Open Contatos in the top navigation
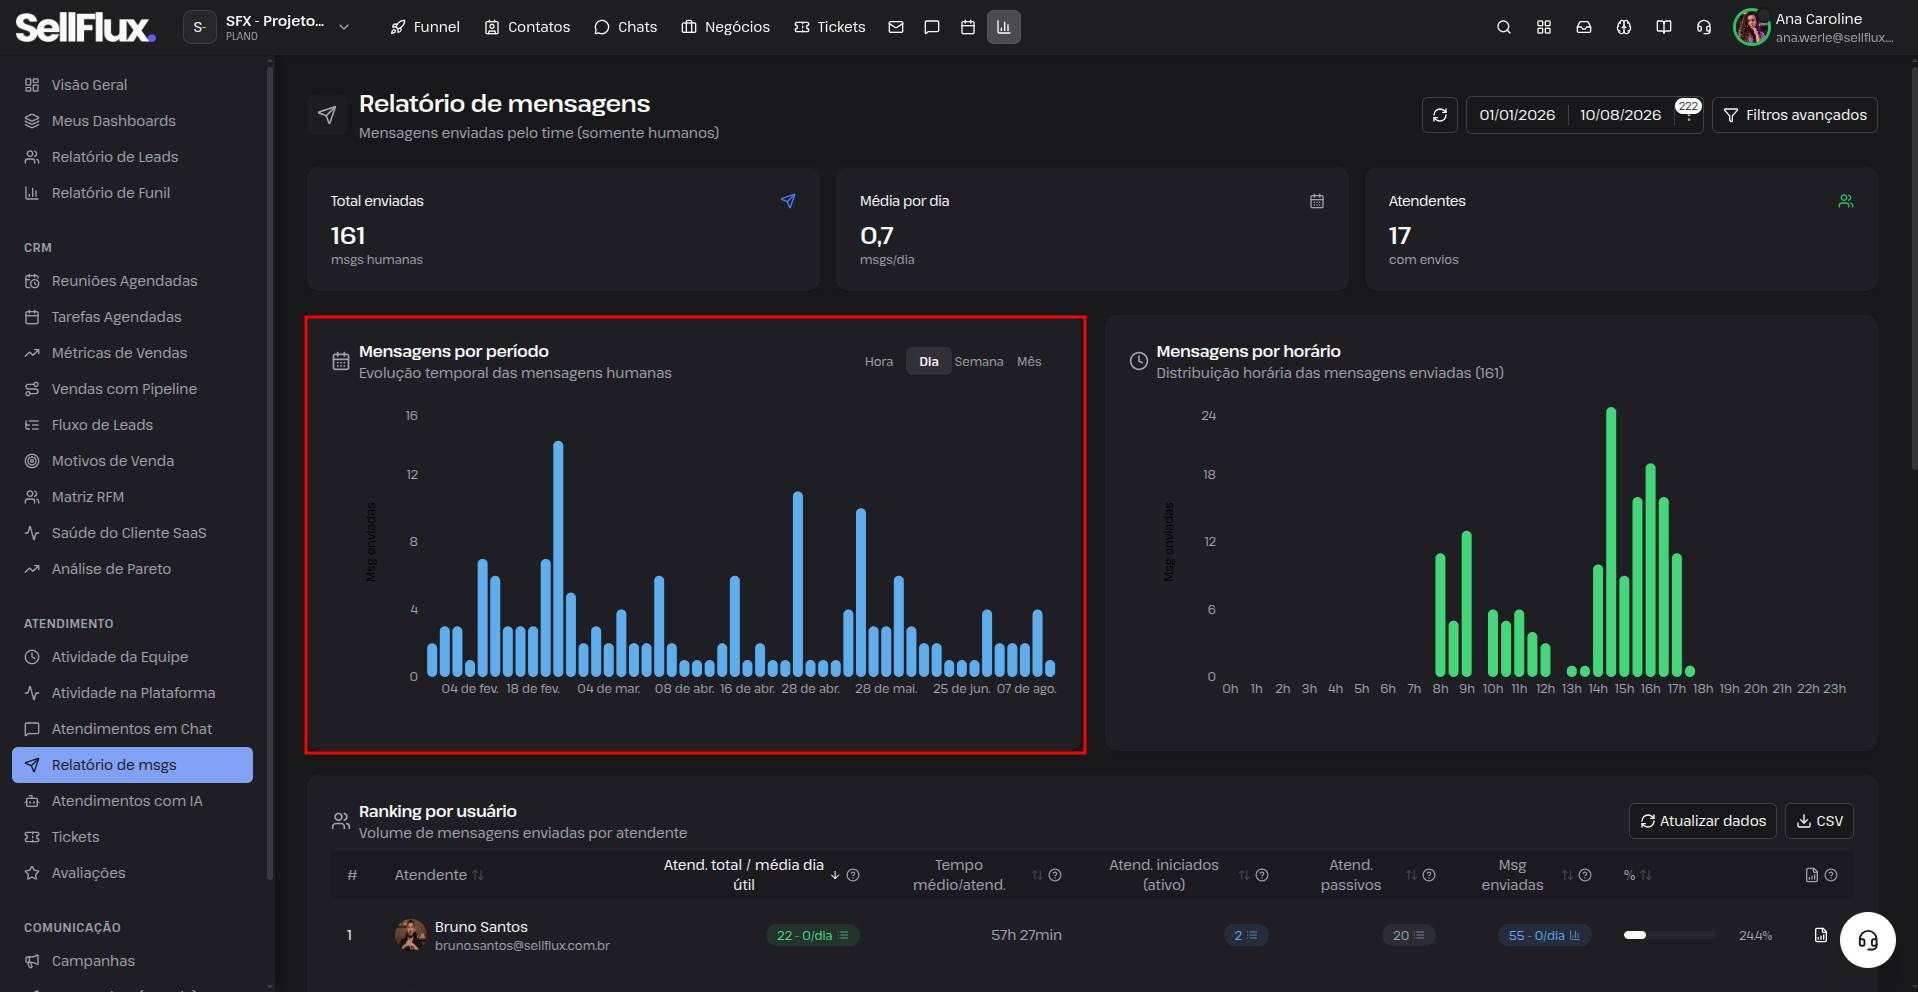Viewport: 1918px width, 992px height. point(527,27)
